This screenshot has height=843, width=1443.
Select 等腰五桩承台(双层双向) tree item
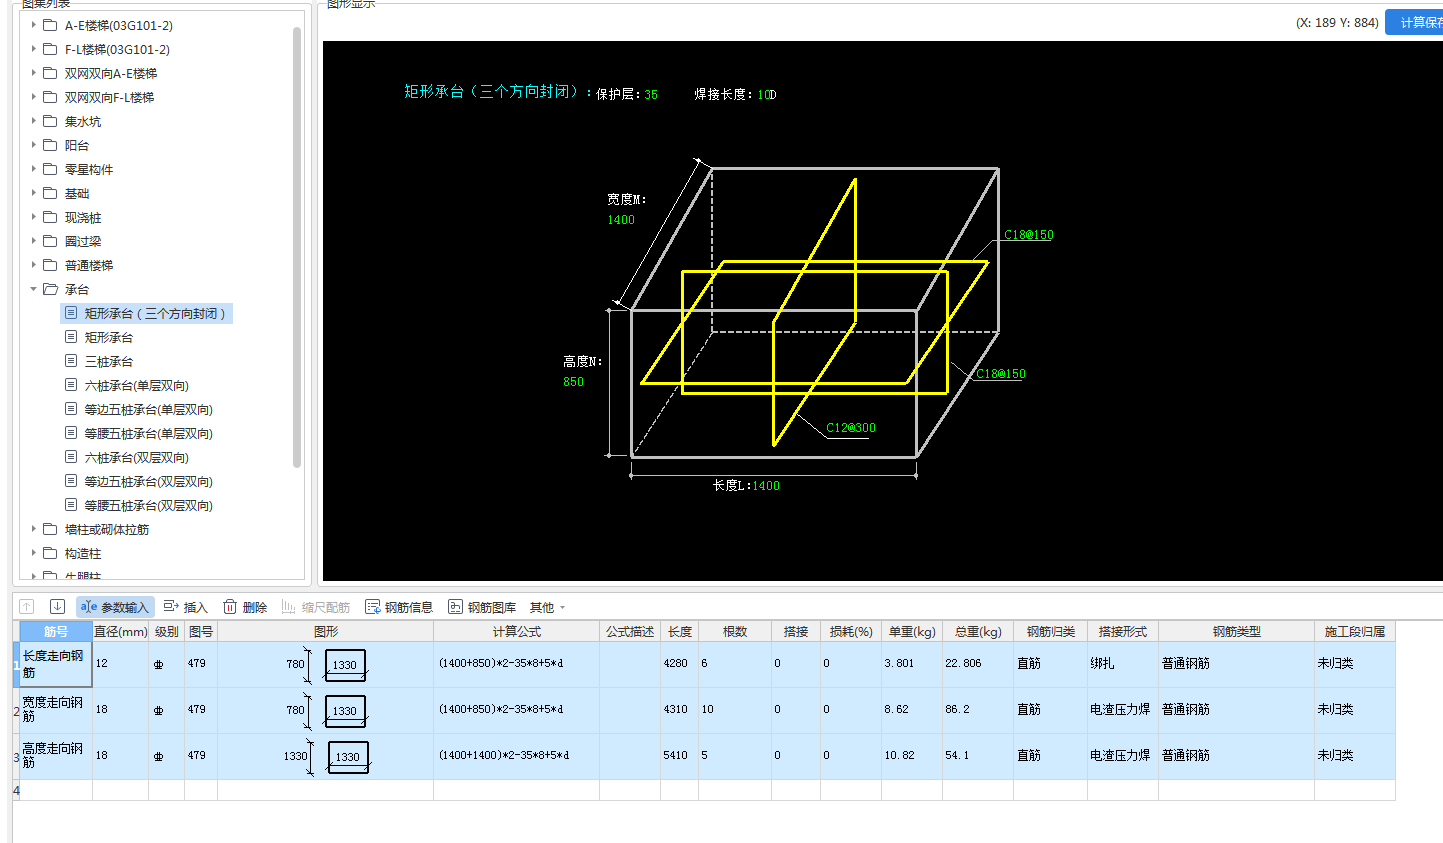pyautogui.click(x=148, y=505)
